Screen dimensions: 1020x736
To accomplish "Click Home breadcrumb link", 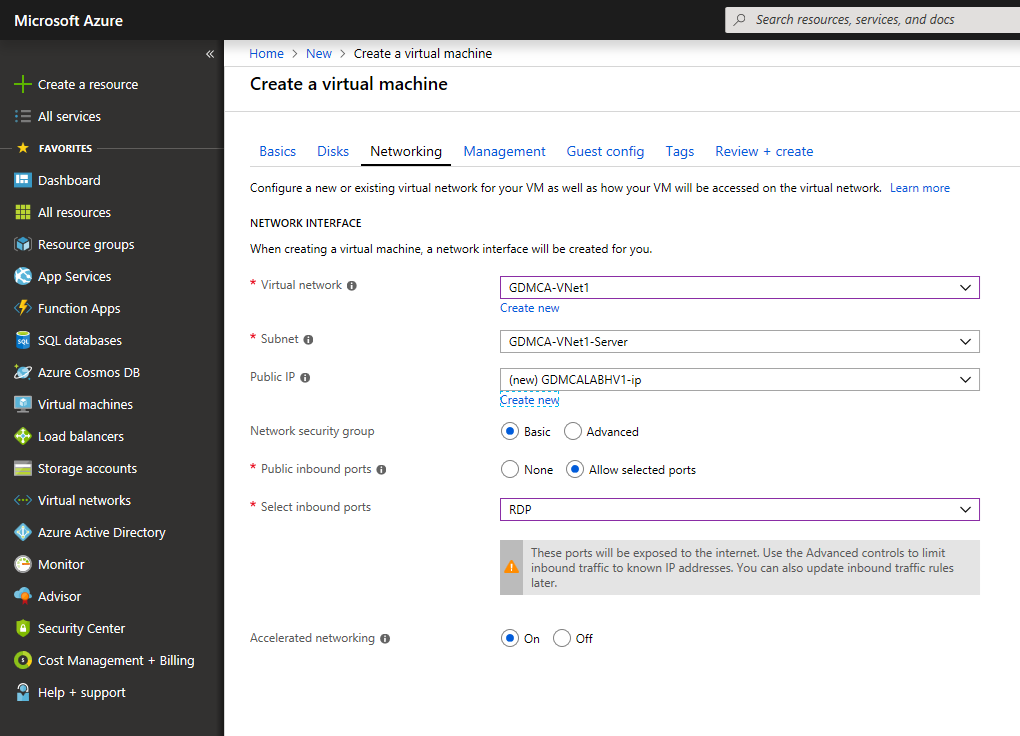I will (x=266, y=53).
